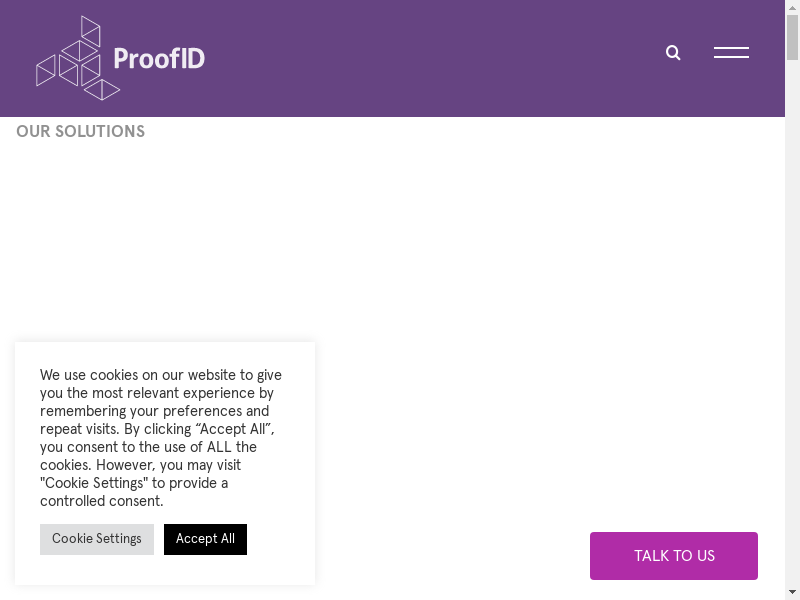Screen dimensions: 800x600
Task: Select the OUR SOLUTIONS heading
Action: tap(80, 132)
